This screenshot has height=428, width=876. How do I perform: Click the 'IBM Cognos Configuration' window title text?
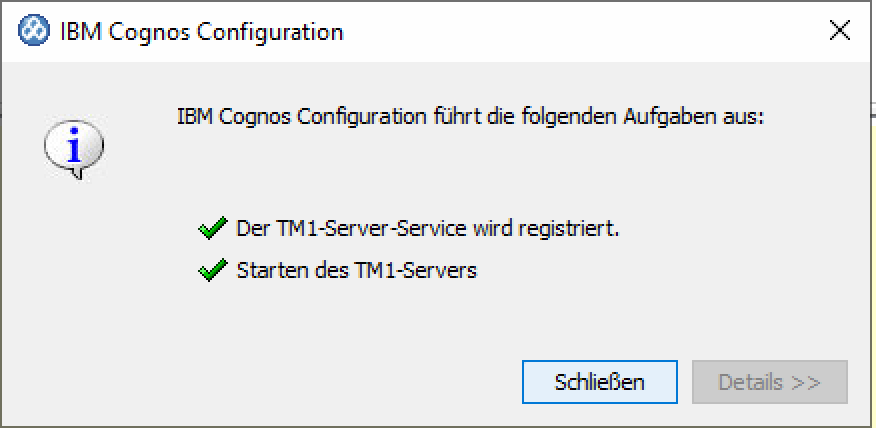click(x=201, y=32)
